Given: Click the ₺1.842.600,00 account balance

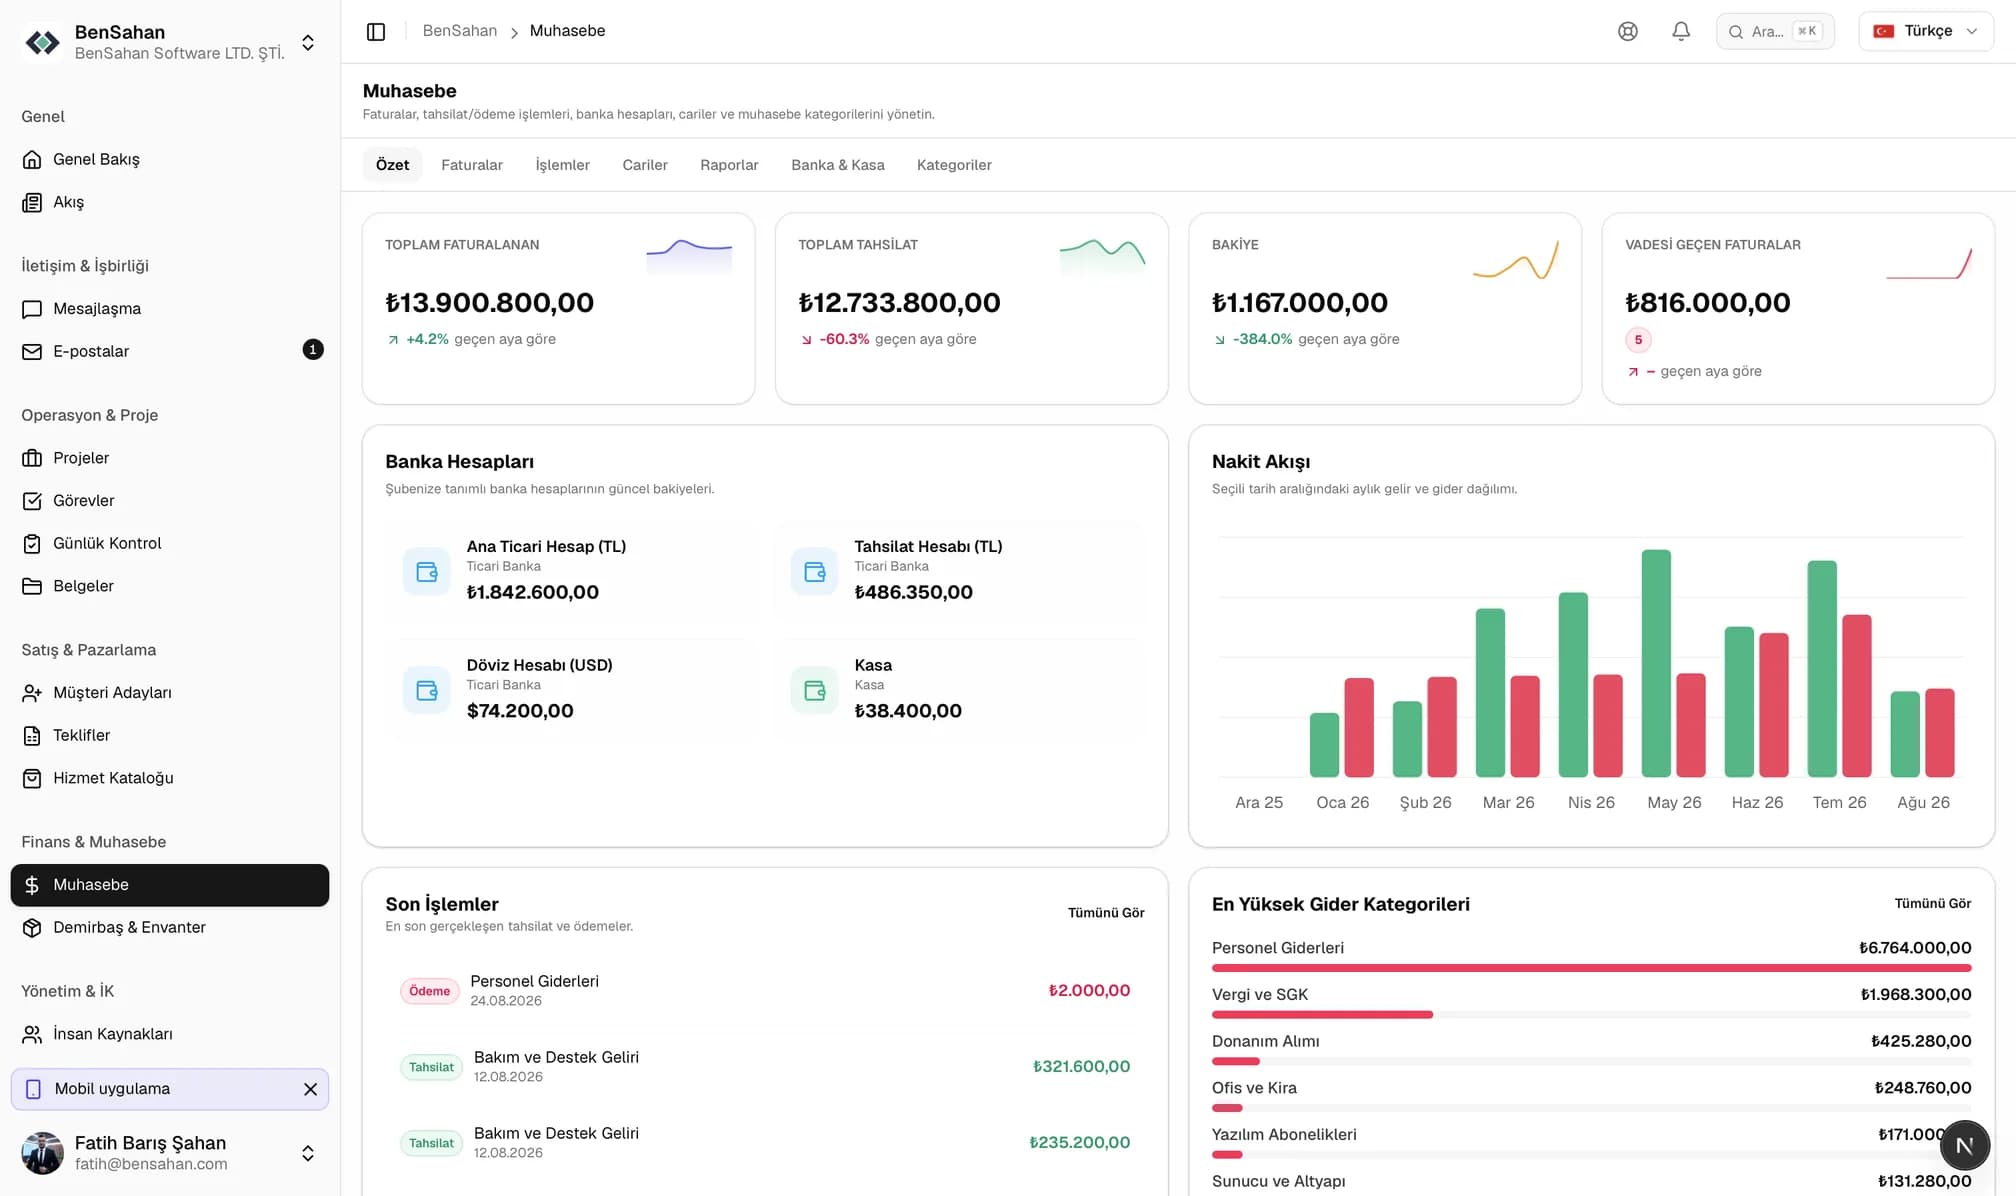Looking at the screenshot, I should [x=533, y=592].
